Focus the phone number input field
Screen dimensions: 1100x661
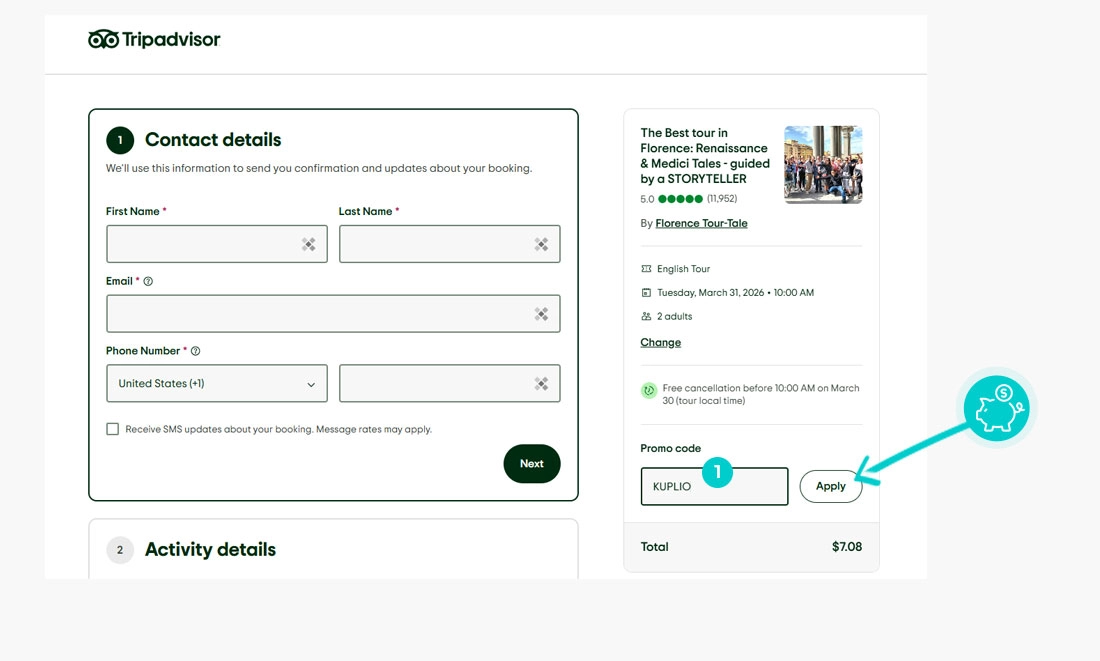pos(449,383)
